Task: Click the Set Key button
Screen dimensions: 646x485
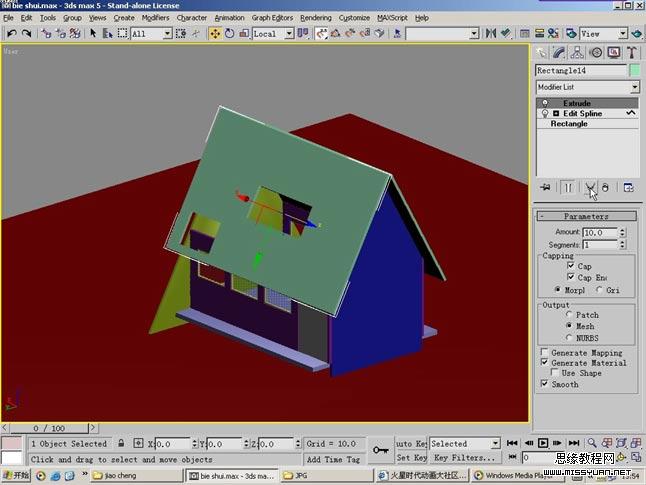Action: 411,458
